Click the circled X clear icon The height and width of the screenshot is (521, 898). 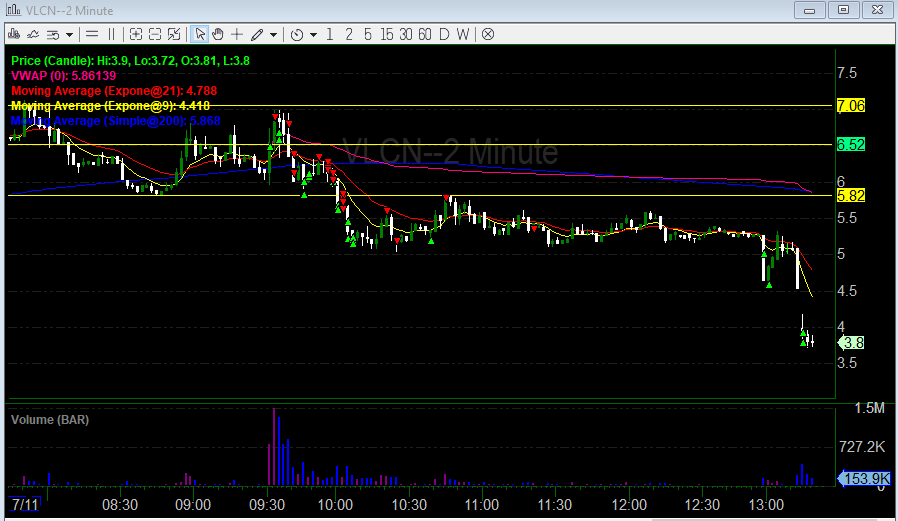pos(488,34)
